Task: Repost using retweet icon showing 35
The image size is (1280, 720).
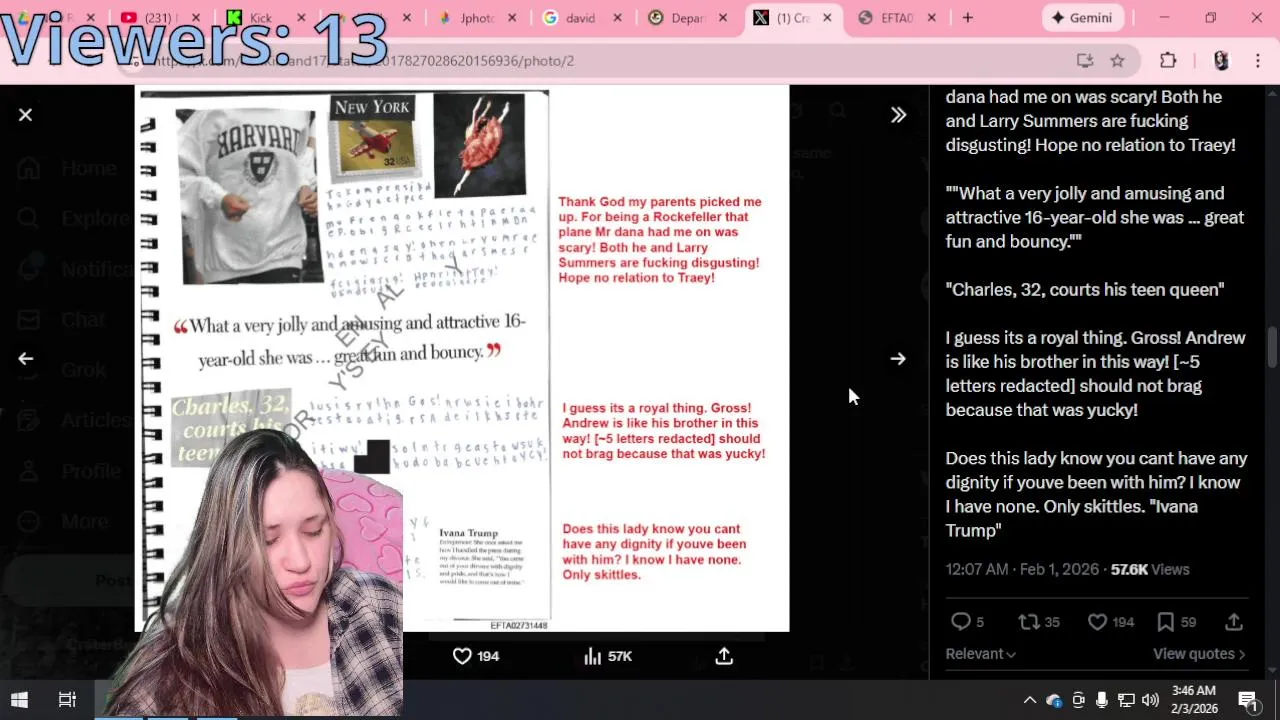Action: click(x=1038, y=622)
